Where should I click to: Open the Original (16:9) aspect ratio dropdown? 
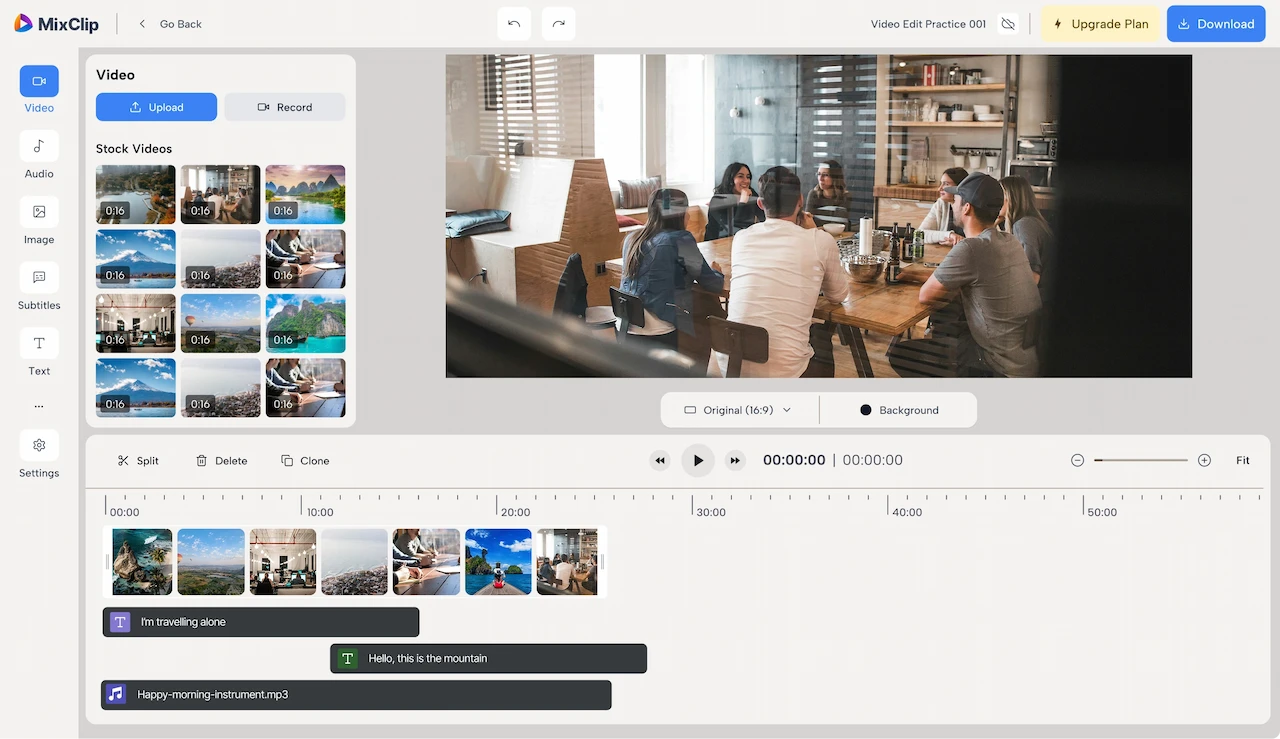[738, 410]
